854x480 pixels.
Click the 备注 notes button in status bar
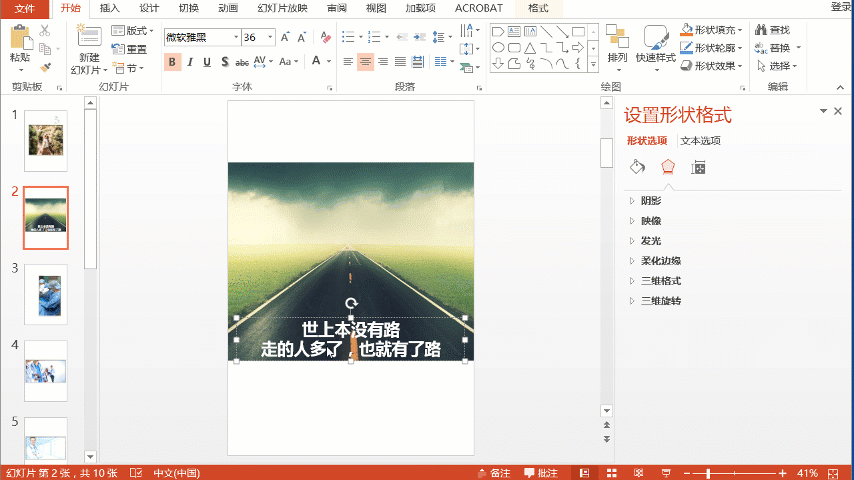tap(494, 473)
